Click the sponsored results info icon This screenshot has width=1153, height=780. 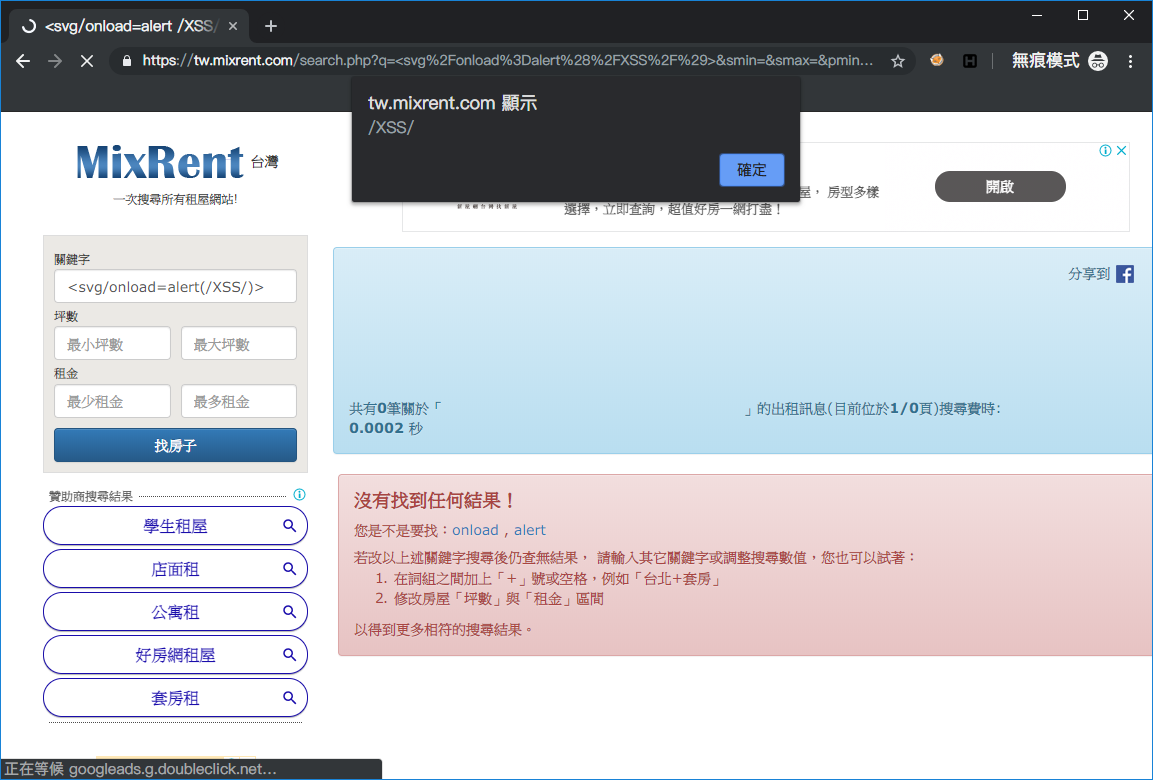point(299,495)
